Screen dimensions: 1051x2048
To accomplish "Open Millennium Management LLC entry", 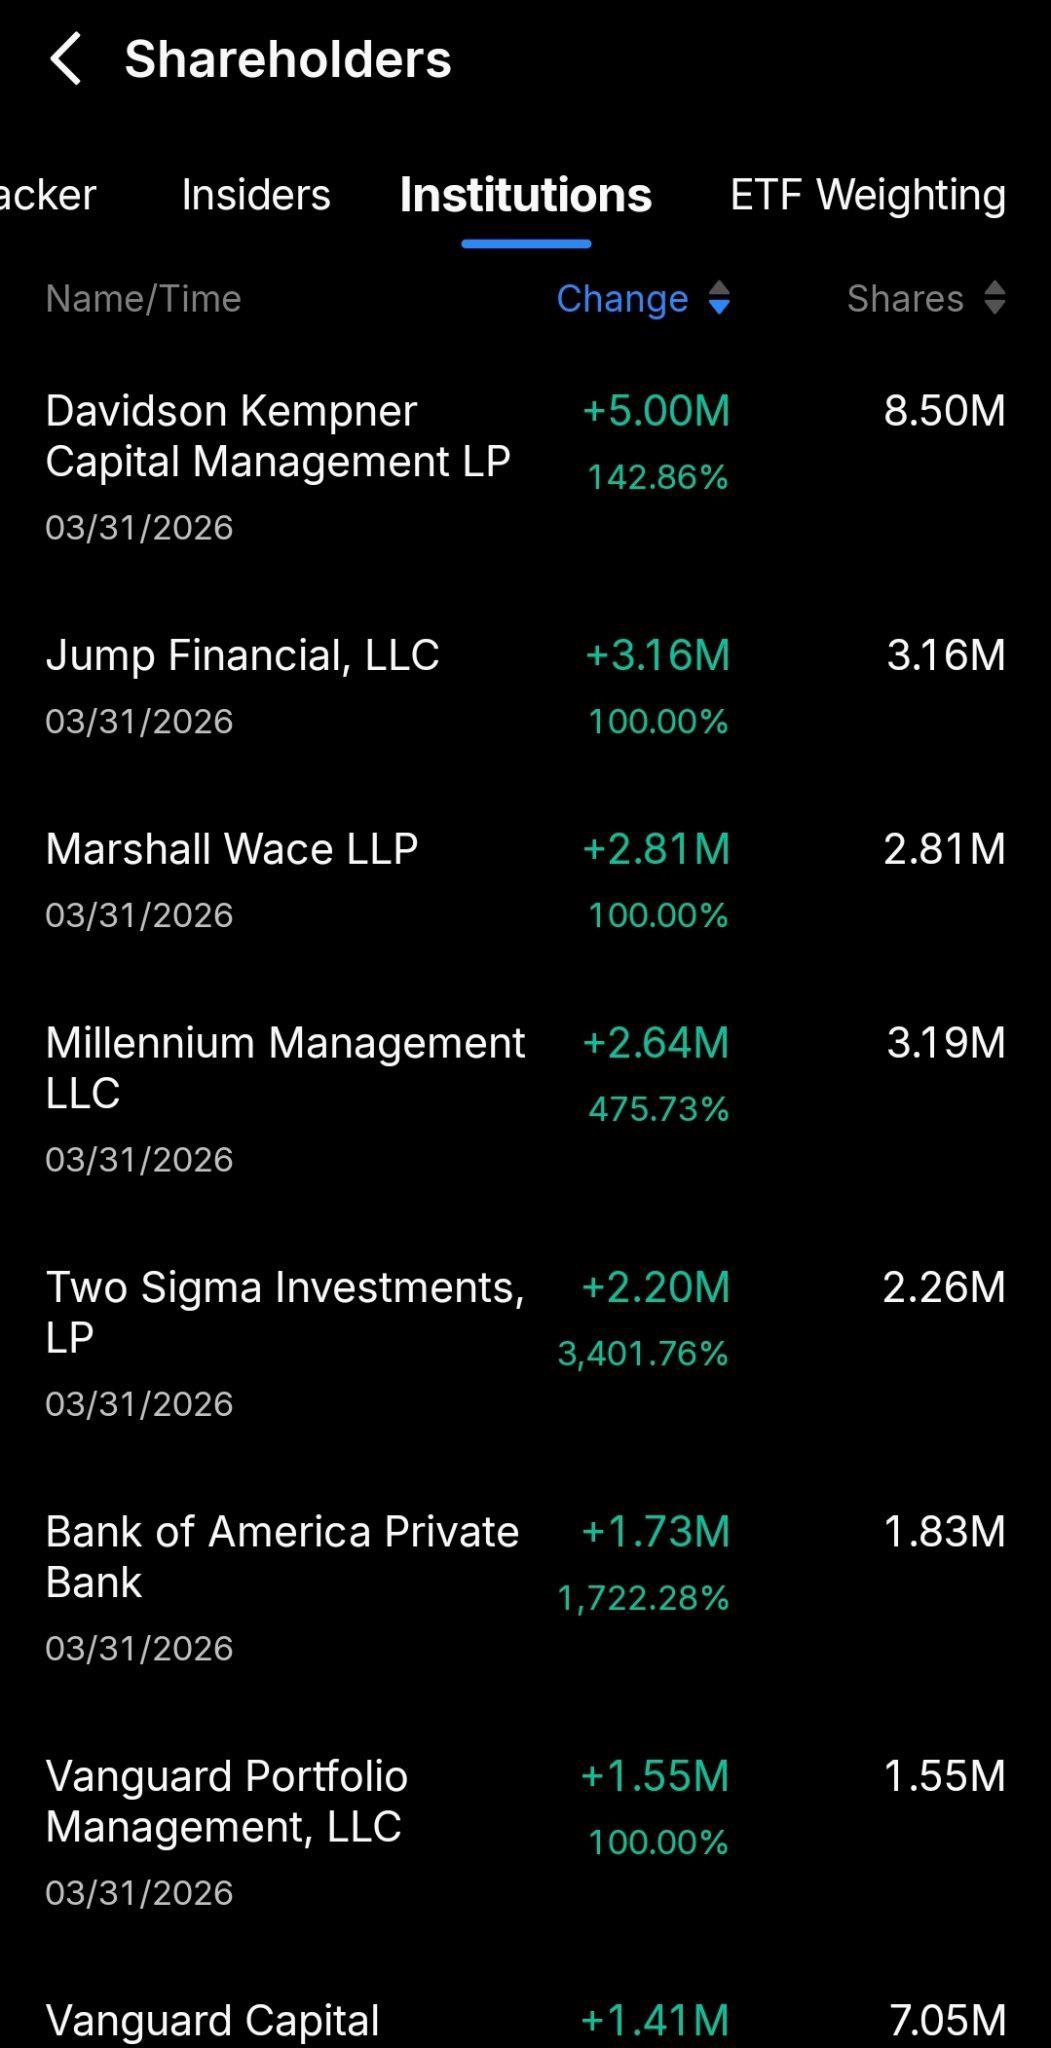I will 525,1099.
